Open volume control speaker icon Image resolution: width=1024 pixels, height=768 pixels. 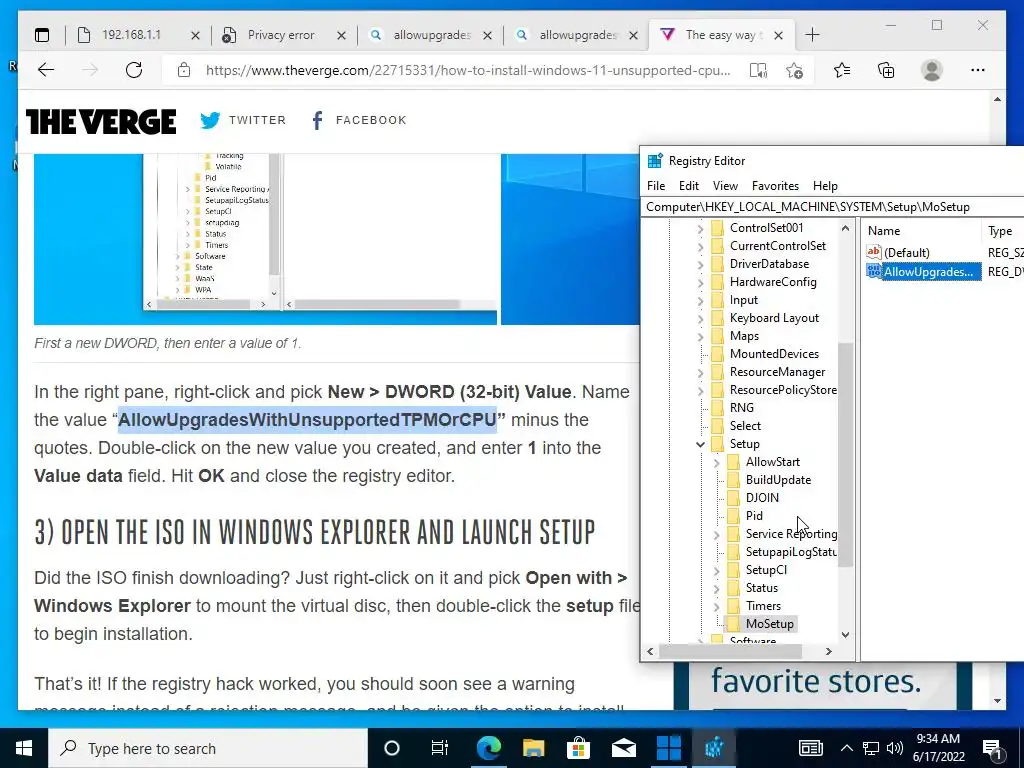(895, 748)
